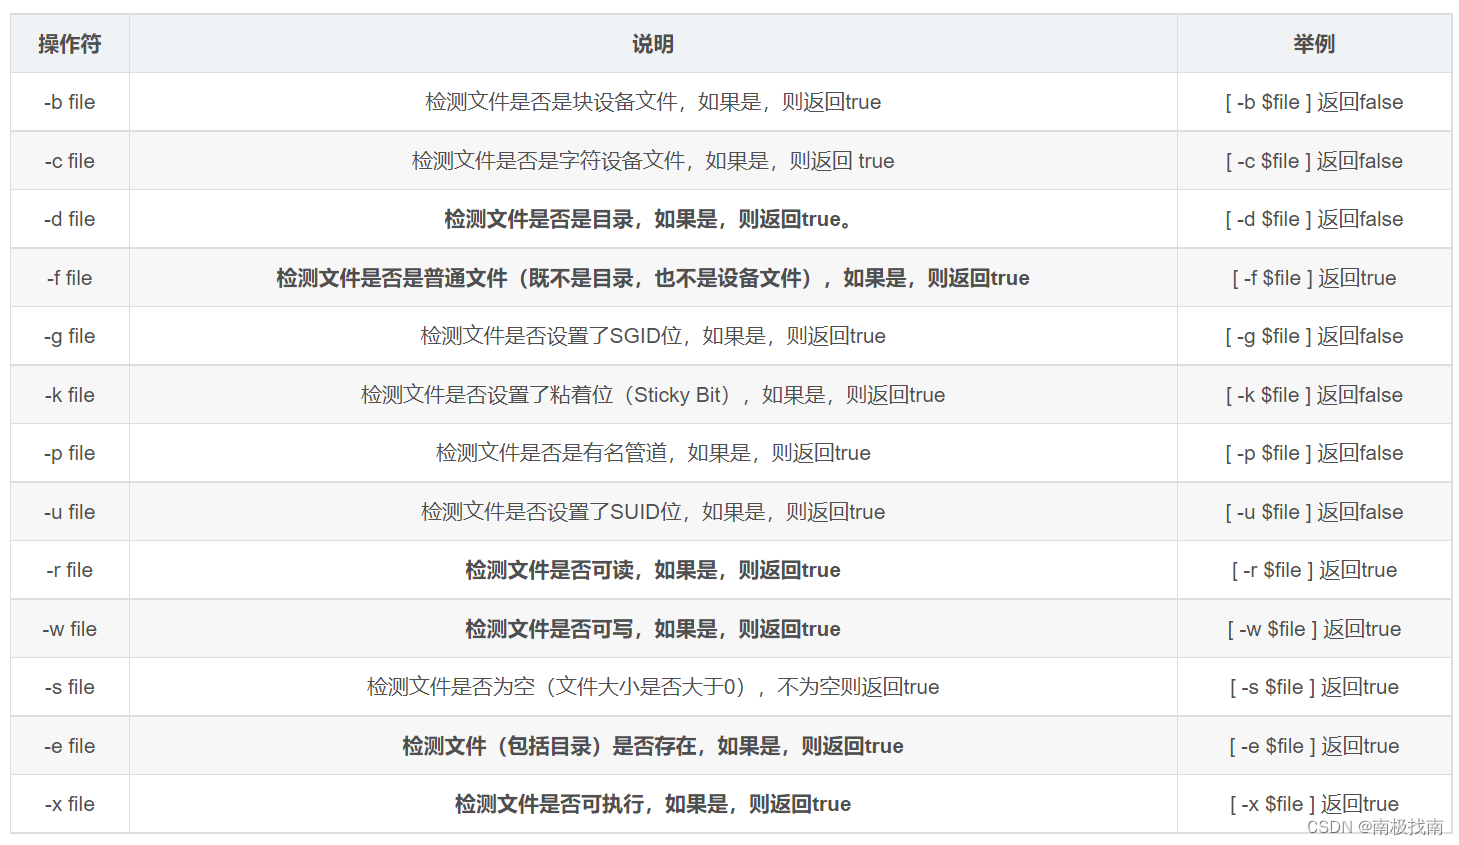Select the "-s file" operator cell

(70, 687)
